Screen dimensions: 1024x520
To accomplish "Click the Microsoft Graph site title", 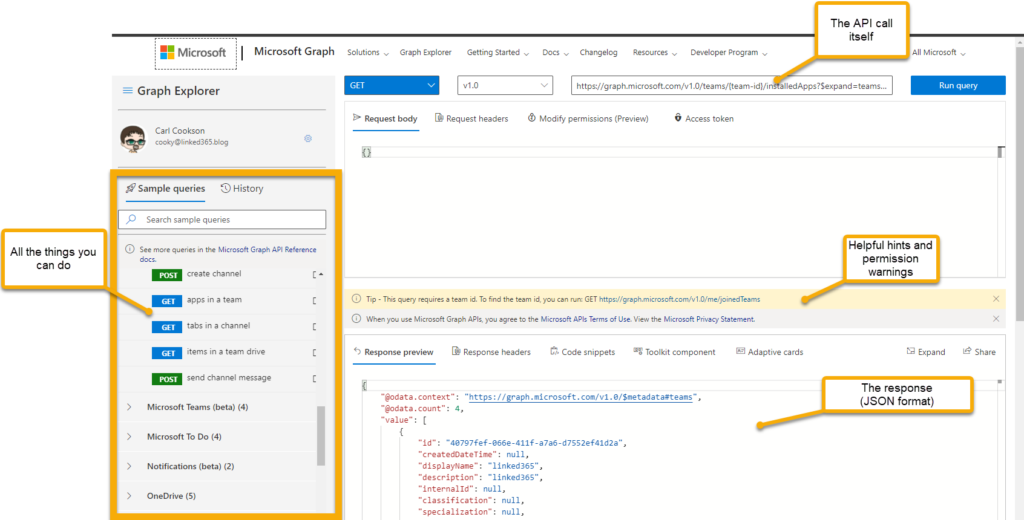I will [x=294, y=52].
